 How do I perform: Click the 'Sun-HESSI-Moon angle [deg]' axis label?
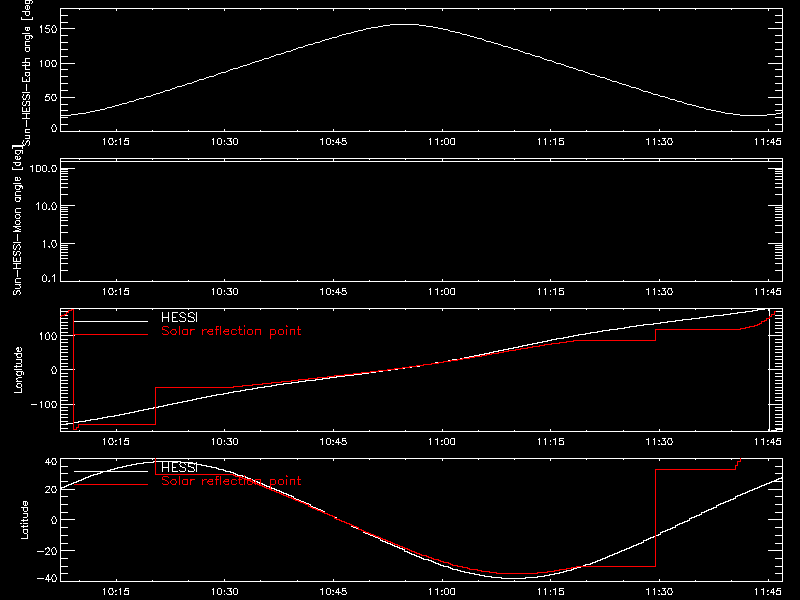[x=18, y=220]
